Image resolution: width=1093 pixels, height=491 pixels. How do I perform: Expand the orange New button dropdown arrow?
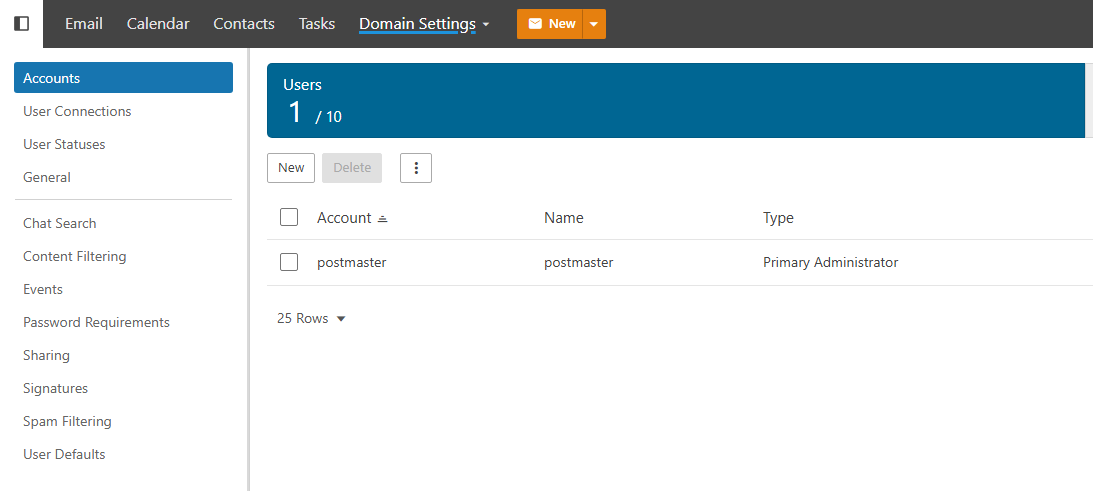point(594,24)
